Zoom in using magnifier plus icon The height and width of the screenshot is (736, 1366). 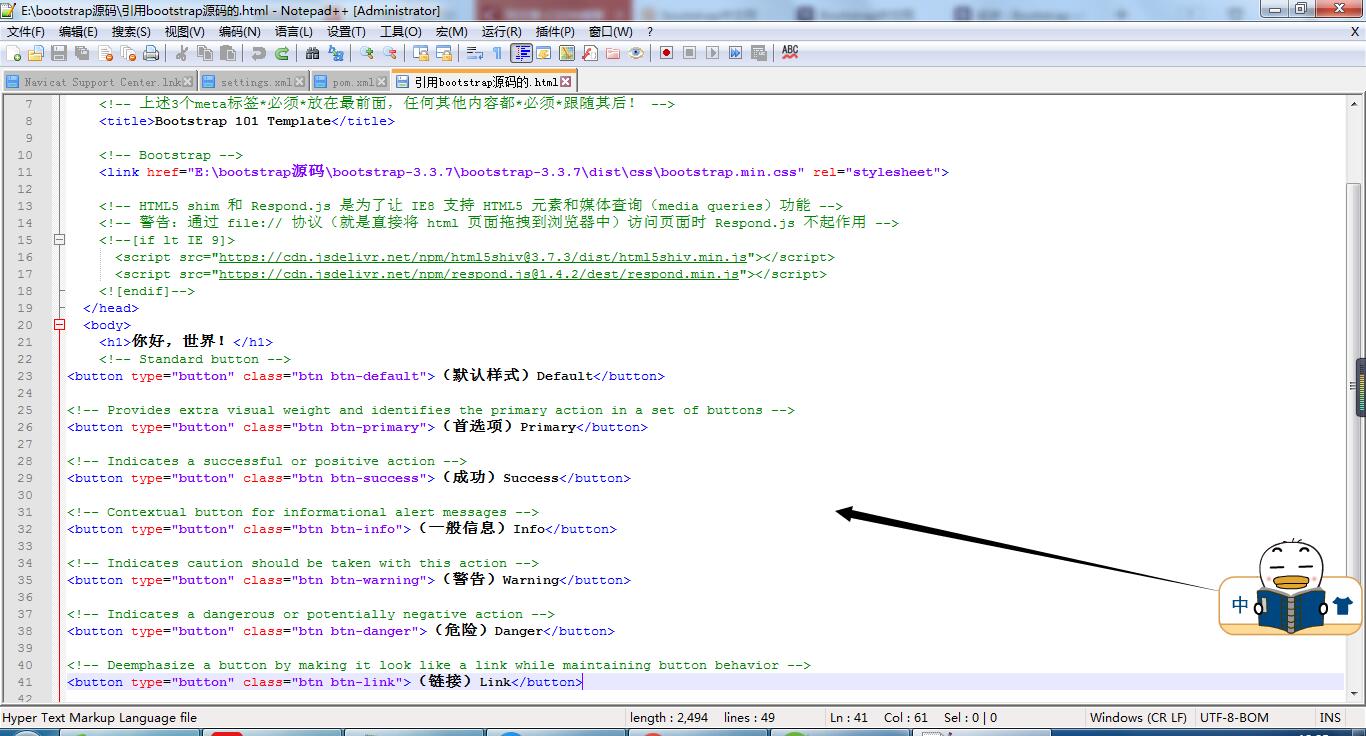[367, 53]
